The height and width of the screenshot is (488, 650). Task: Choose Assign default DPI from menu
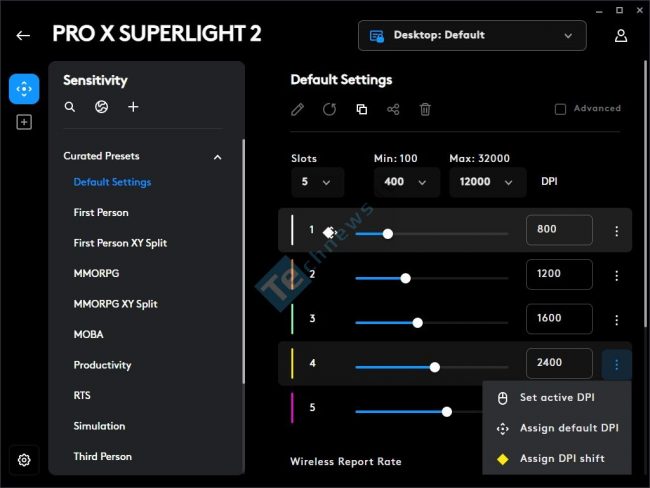click(x=557, y=428)
